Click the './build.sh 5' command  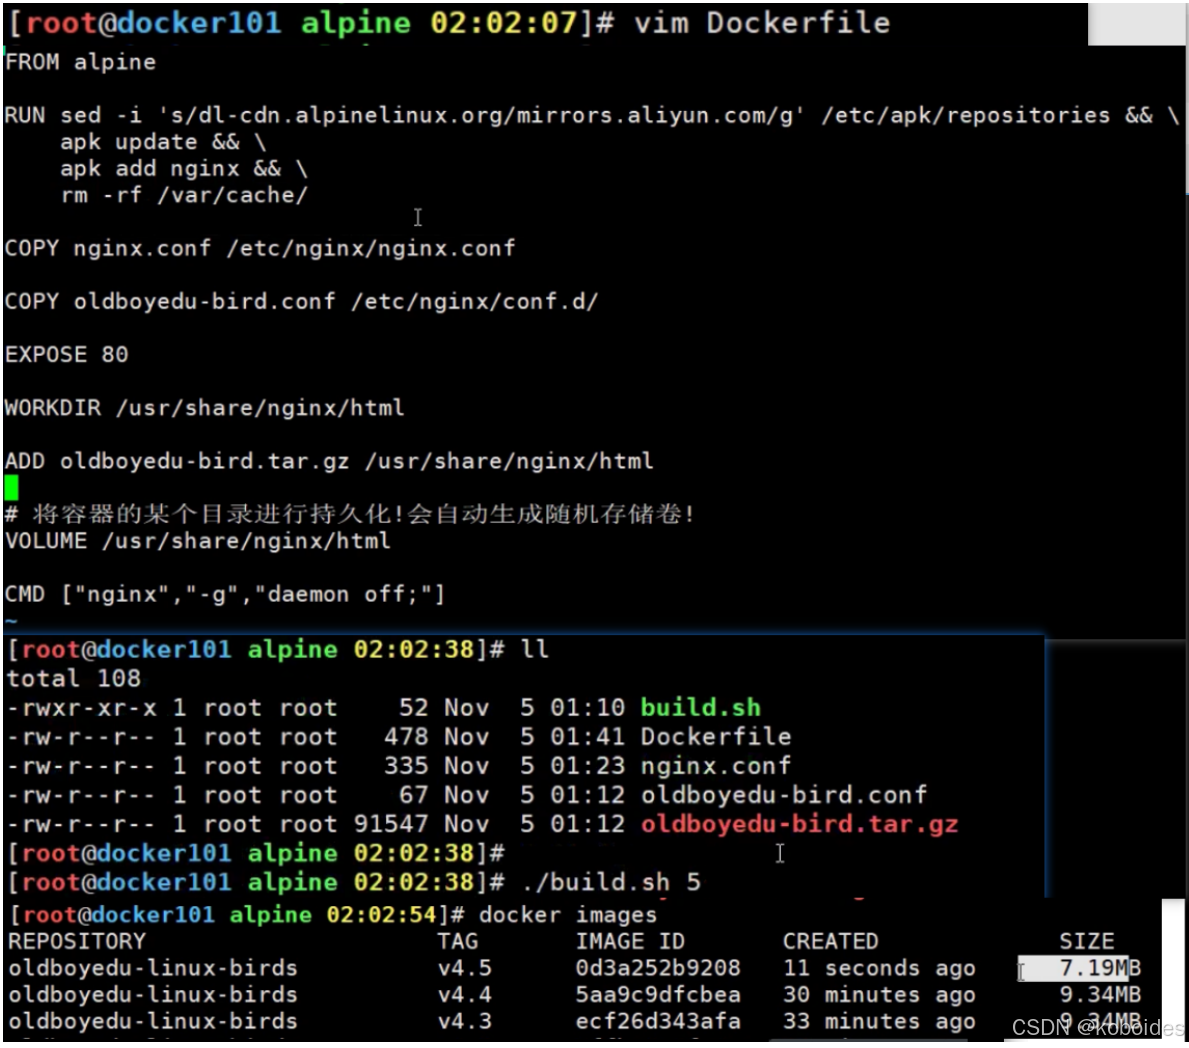coord(611,882)
